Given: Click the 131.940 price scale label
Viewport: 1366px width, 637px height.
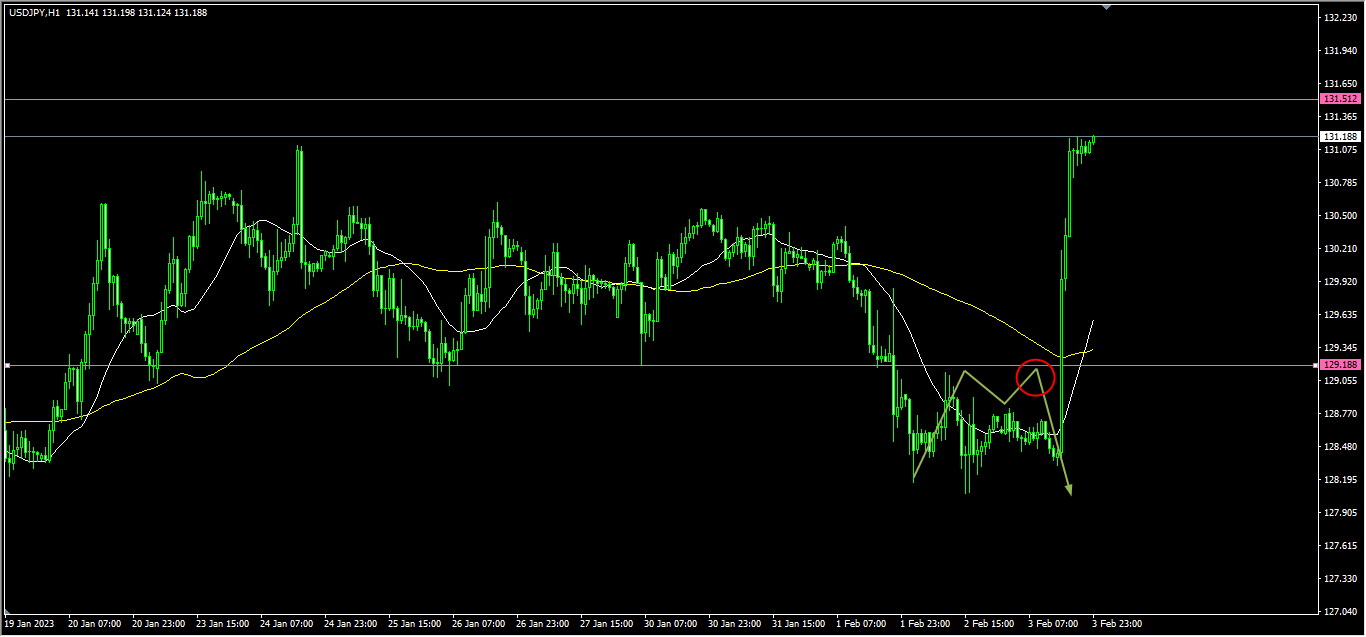Looking at the screenshot, I should [x=1340, y=51].
